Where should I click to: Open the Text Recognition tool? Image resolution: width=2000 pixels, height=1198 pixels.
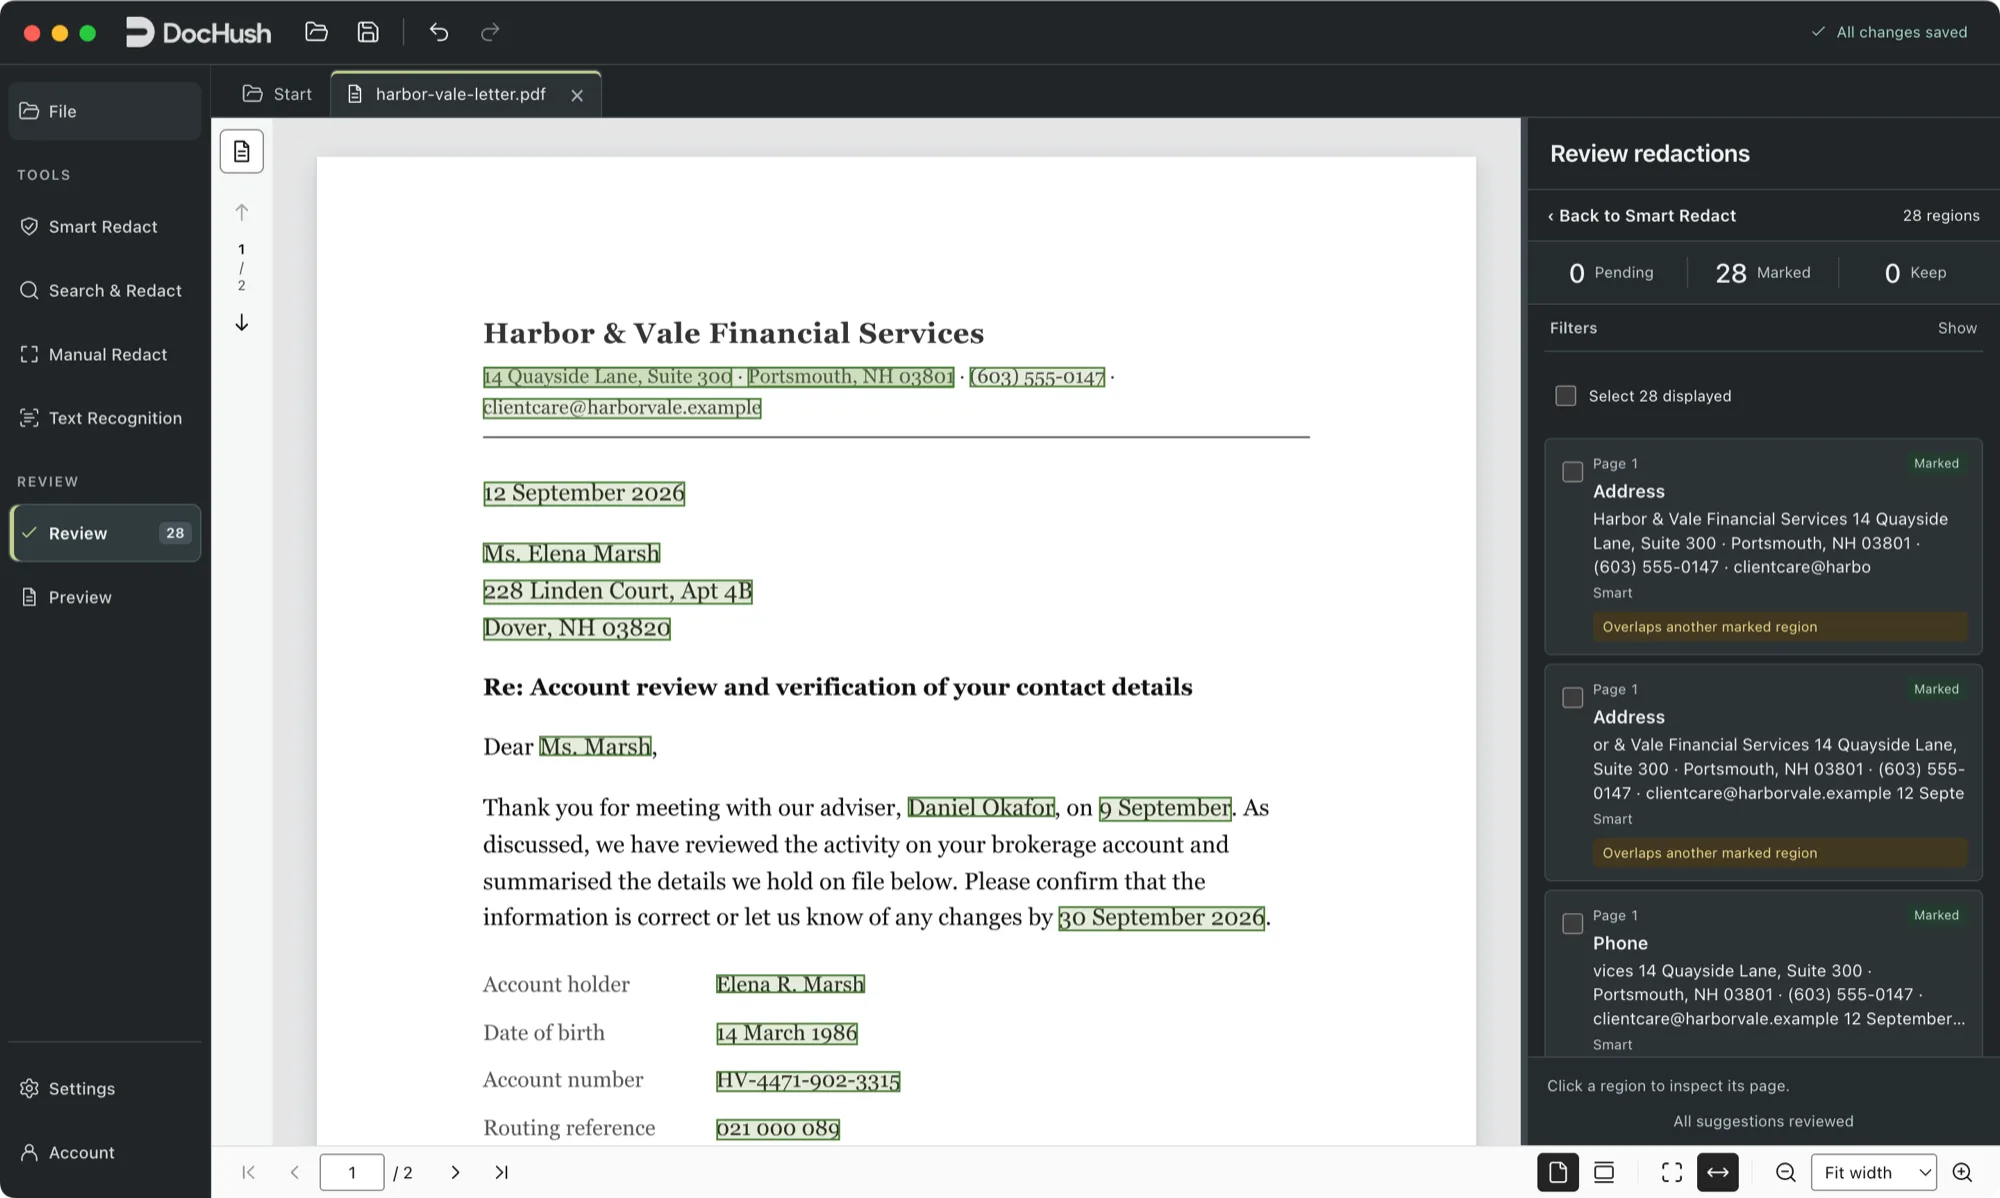pyautogui.click(x=105, y=418)
